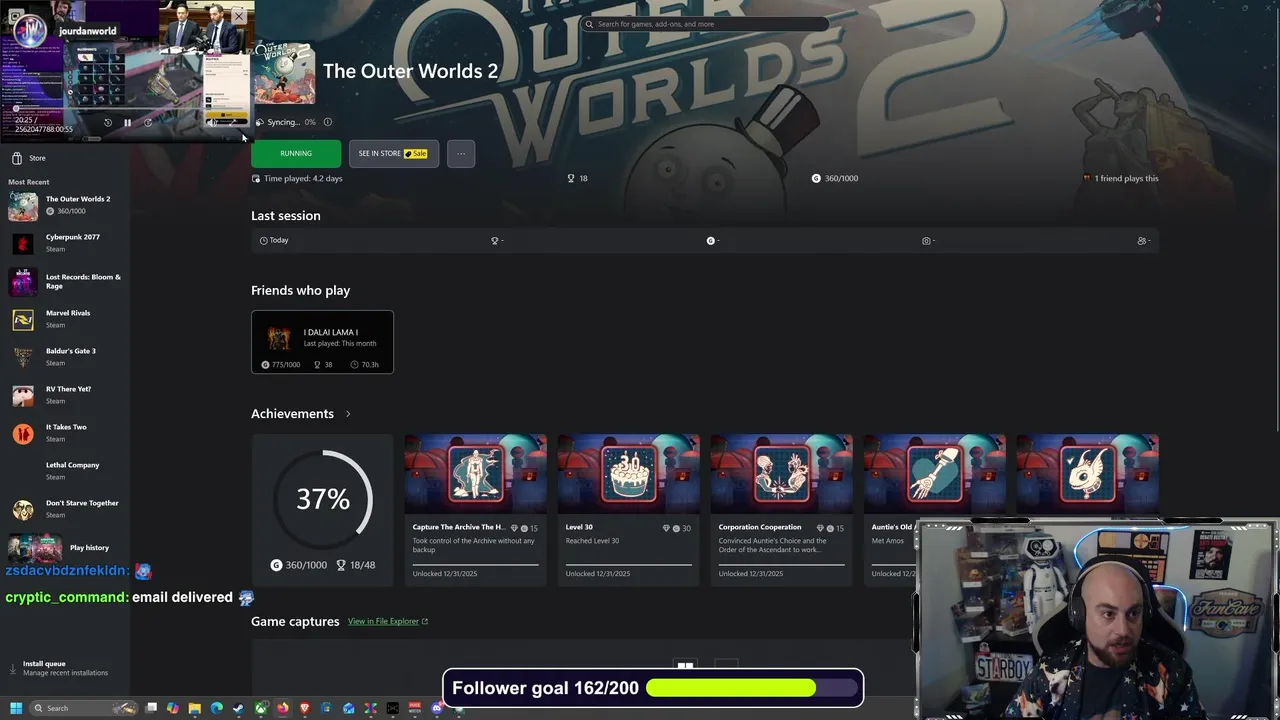Screen dimensions: 1280x720
Task: Open the I DALAI LAMA I friend card
Action: pos(322,342)
